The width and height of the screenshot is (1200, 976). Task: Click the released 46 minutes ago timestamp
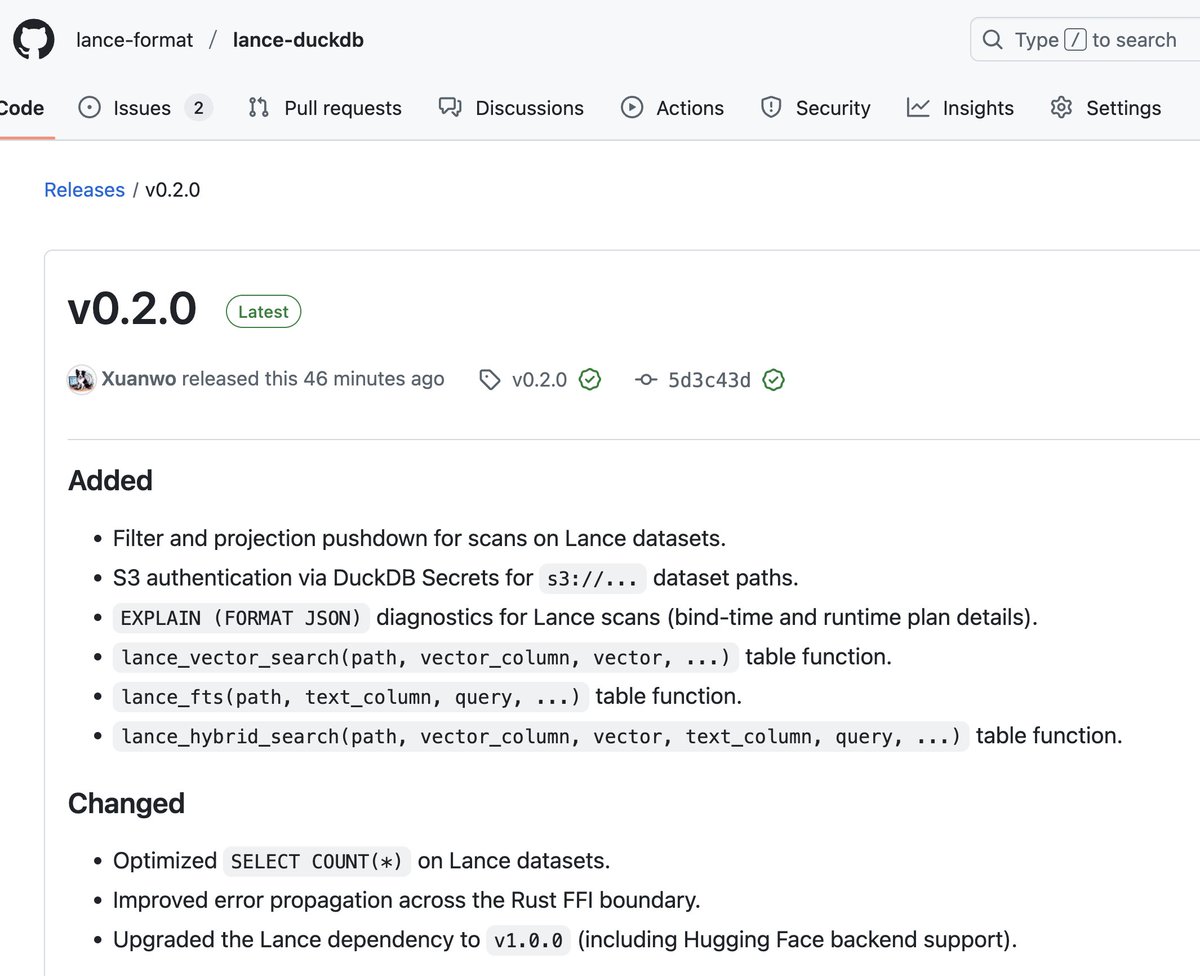tap(374, 379)
